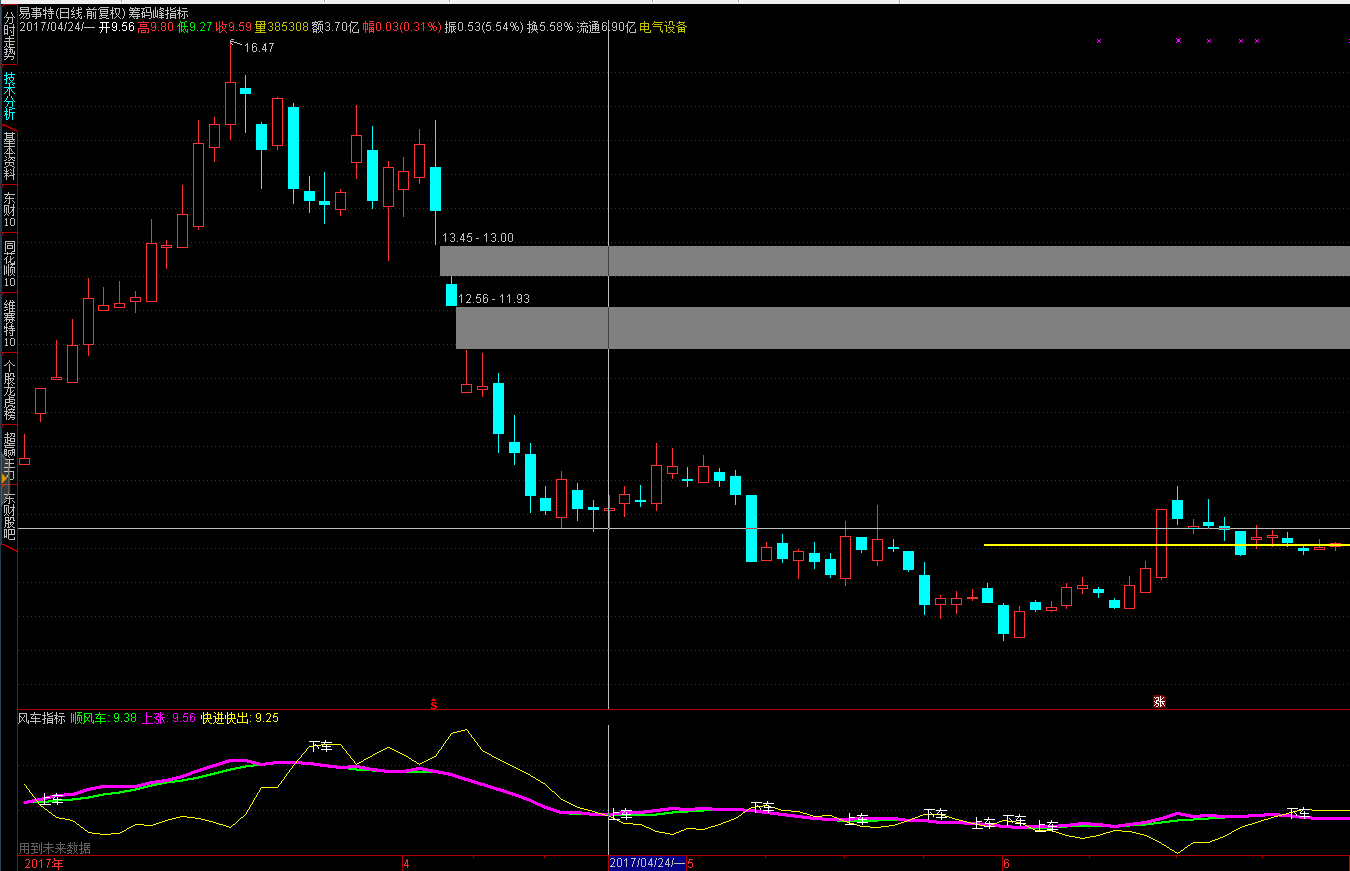Go to the 东财股吧 sidebar tab
The image size is (1350, 871).
point(9,516)
